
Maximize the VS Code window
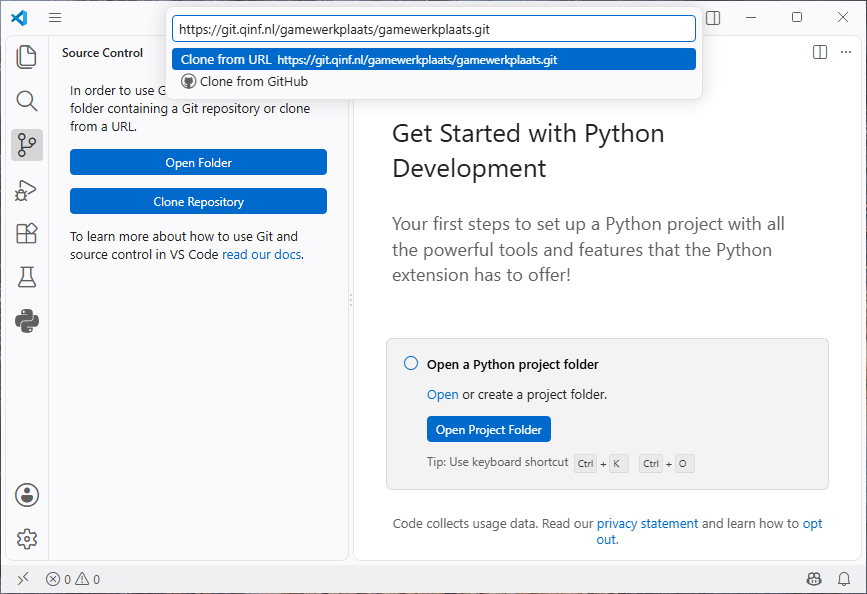[x=797, y=17]
